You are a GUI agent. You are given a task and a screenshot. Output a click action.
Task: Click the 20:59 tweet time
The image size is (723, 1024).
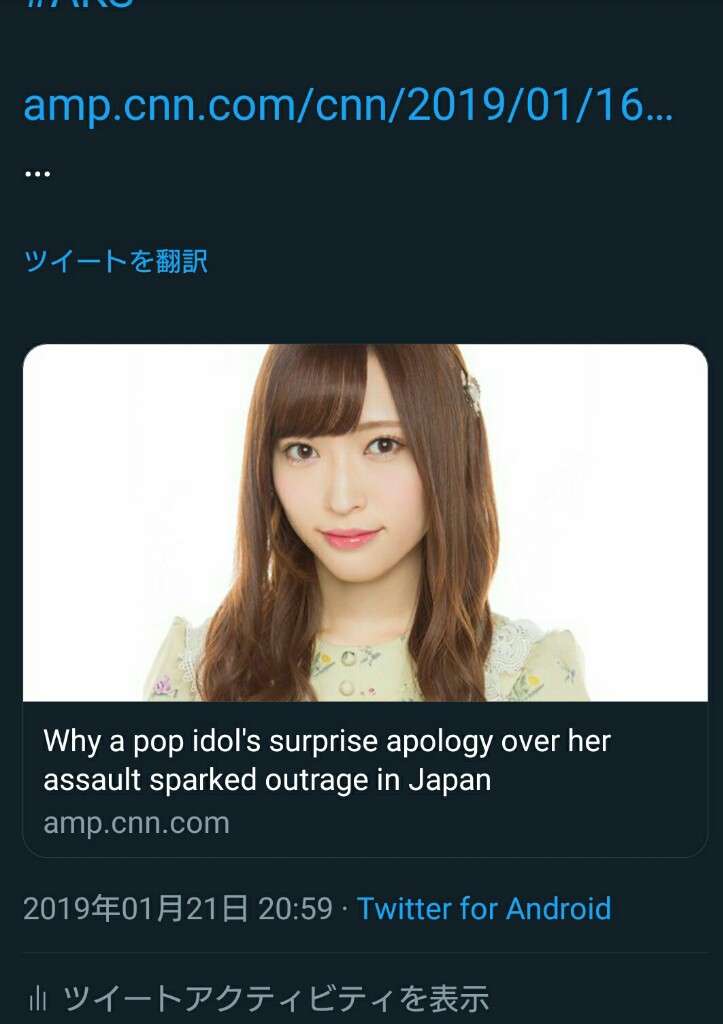295,908
